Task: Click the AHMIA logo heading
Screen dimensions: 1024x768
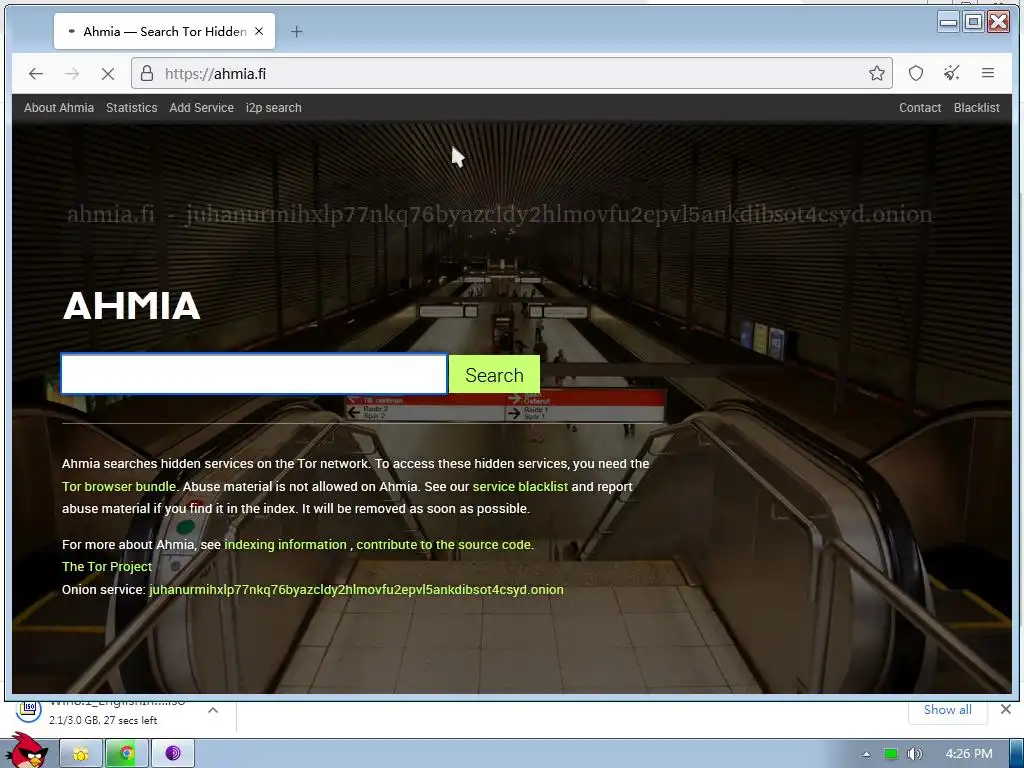Action: [x=131, y=306]
